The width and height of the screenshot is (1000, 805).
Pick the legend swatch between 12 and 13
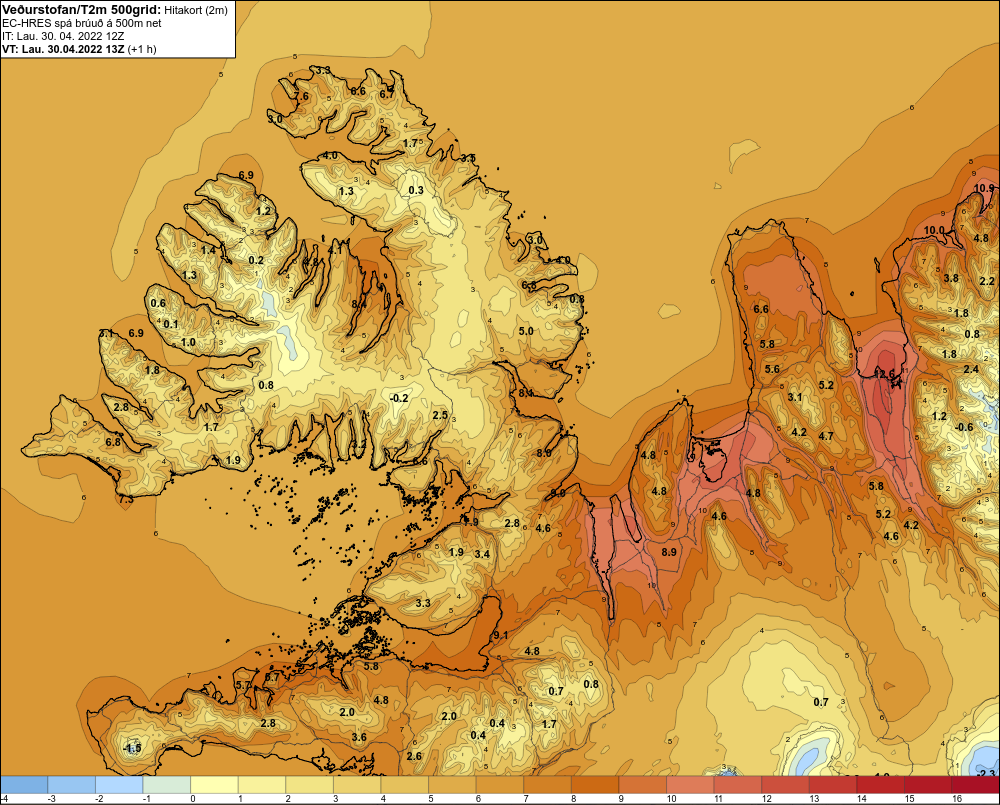(x=786, y=784)
